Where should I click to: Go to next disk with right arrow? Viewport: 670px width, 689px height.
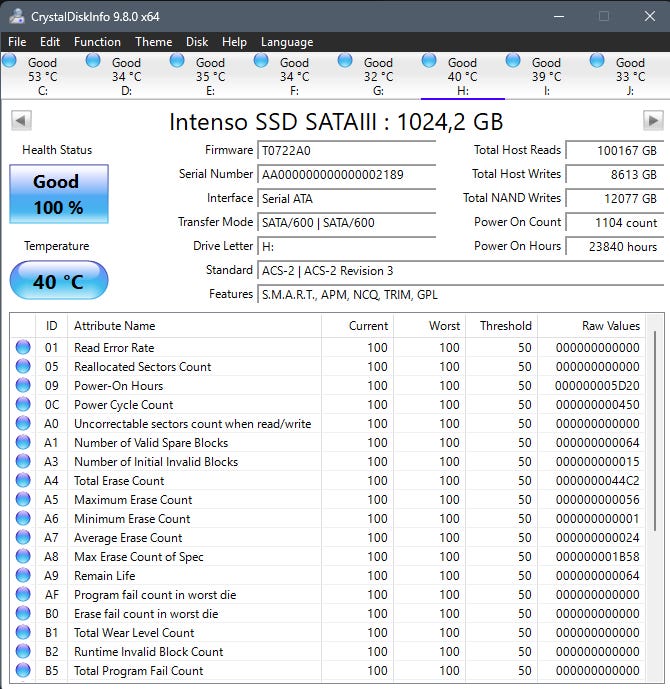[x=652, y=121]
